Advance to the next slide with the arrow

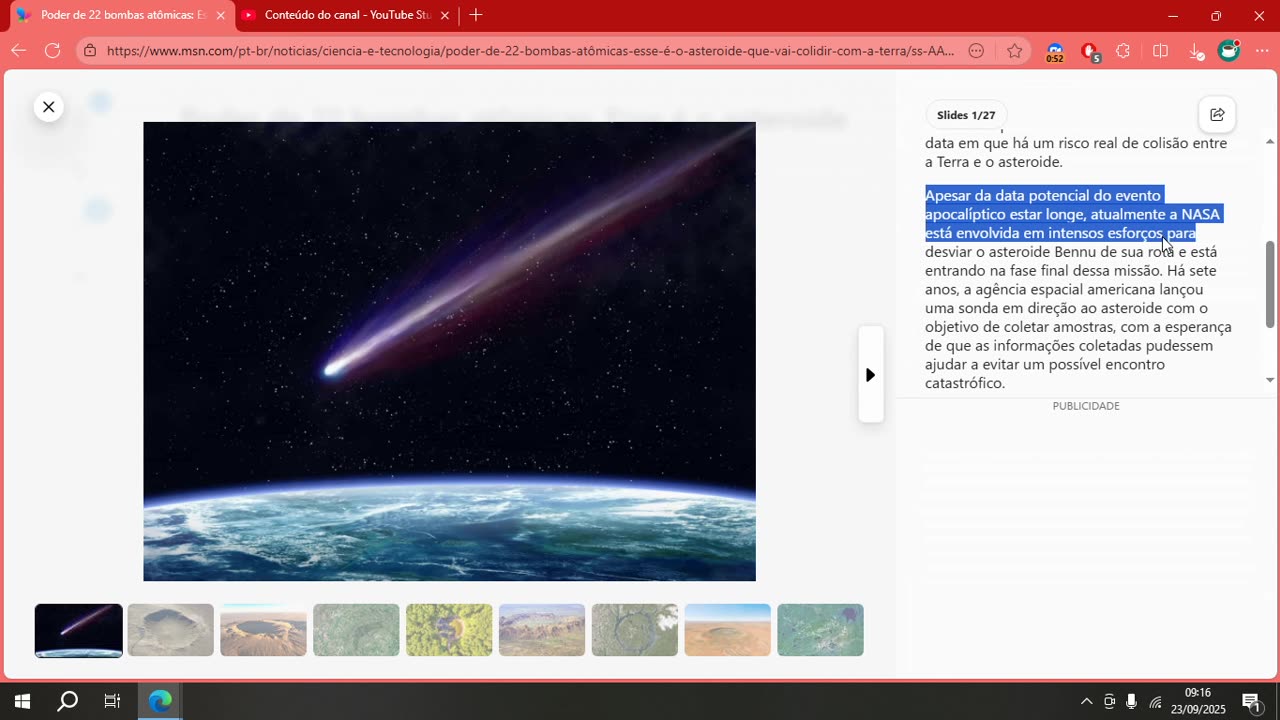tap(870, 375)
